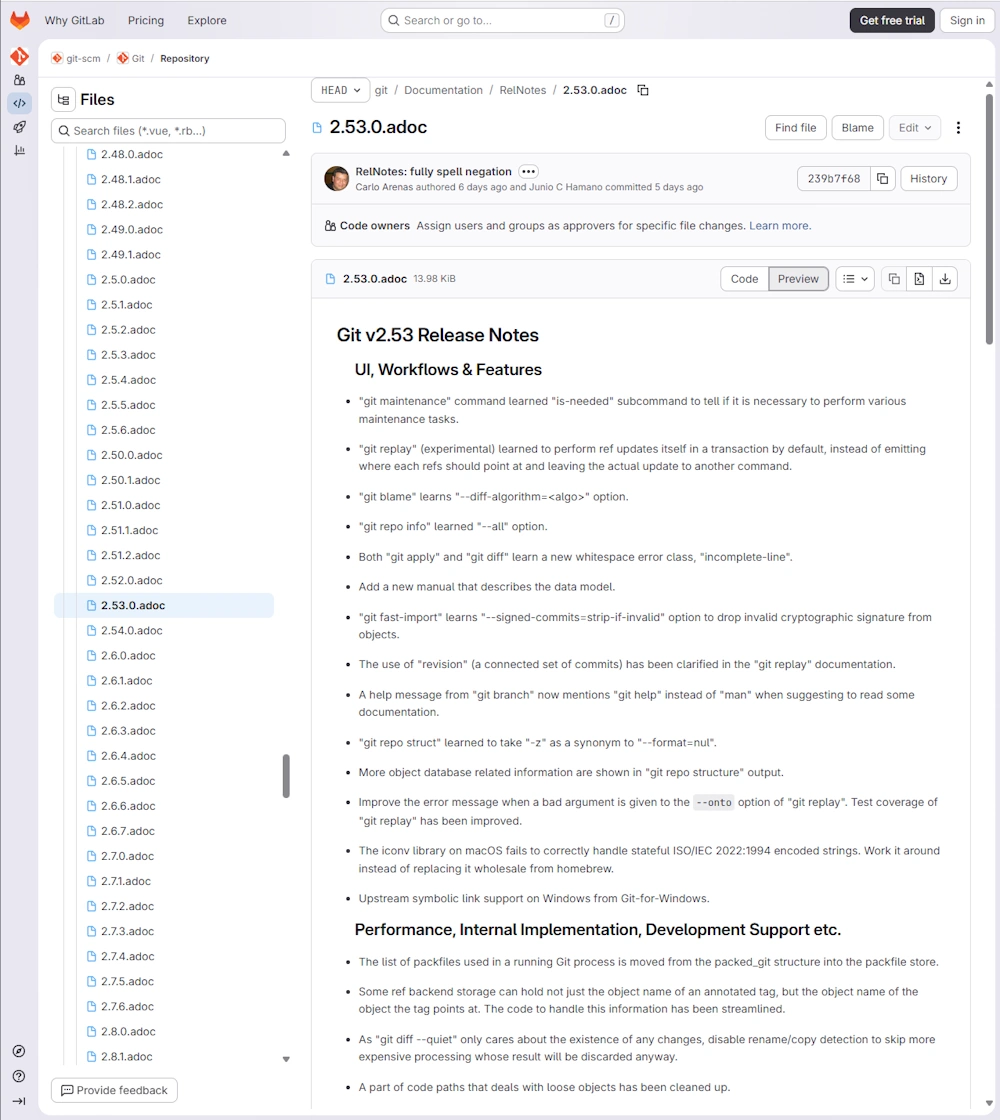Expand the Edit dropdown

tap(914, 128)
